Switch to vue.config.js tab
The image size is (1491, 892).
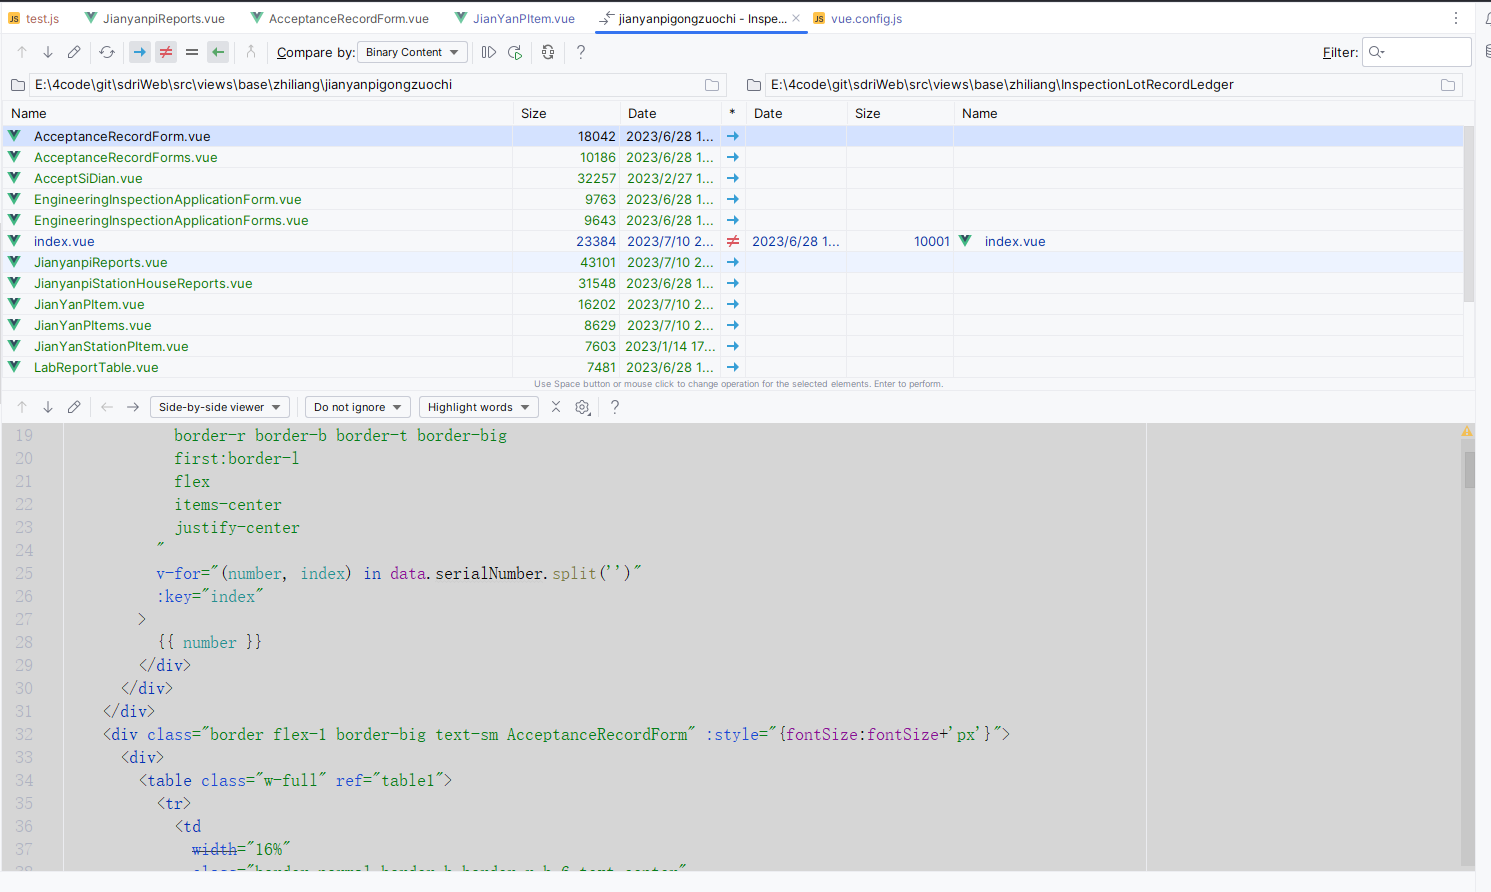pyautogui.click(x=858, y=18)
